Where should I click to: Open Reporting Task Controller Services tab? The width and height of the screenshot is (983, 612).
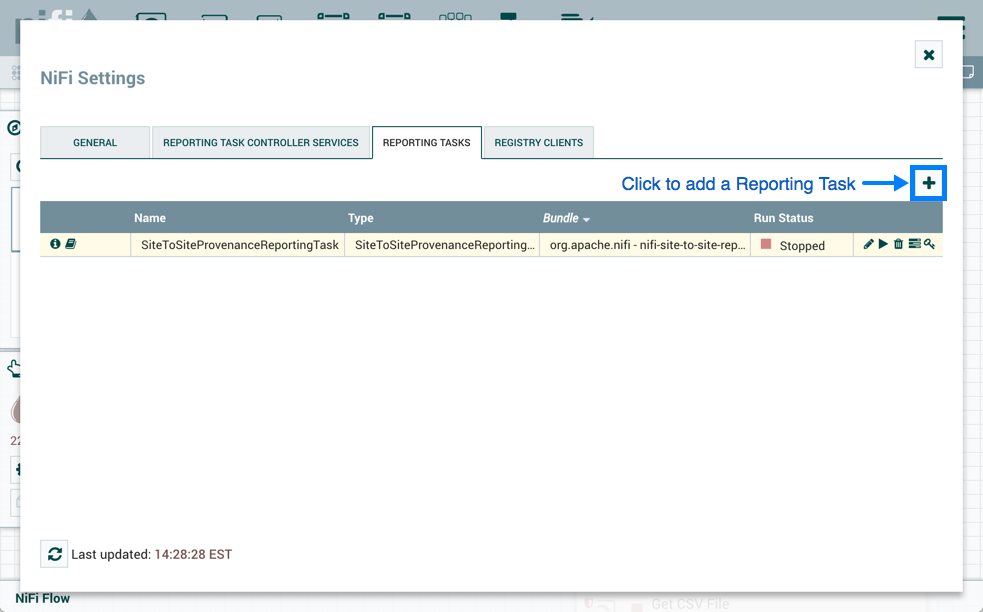[x=260, y=143]
